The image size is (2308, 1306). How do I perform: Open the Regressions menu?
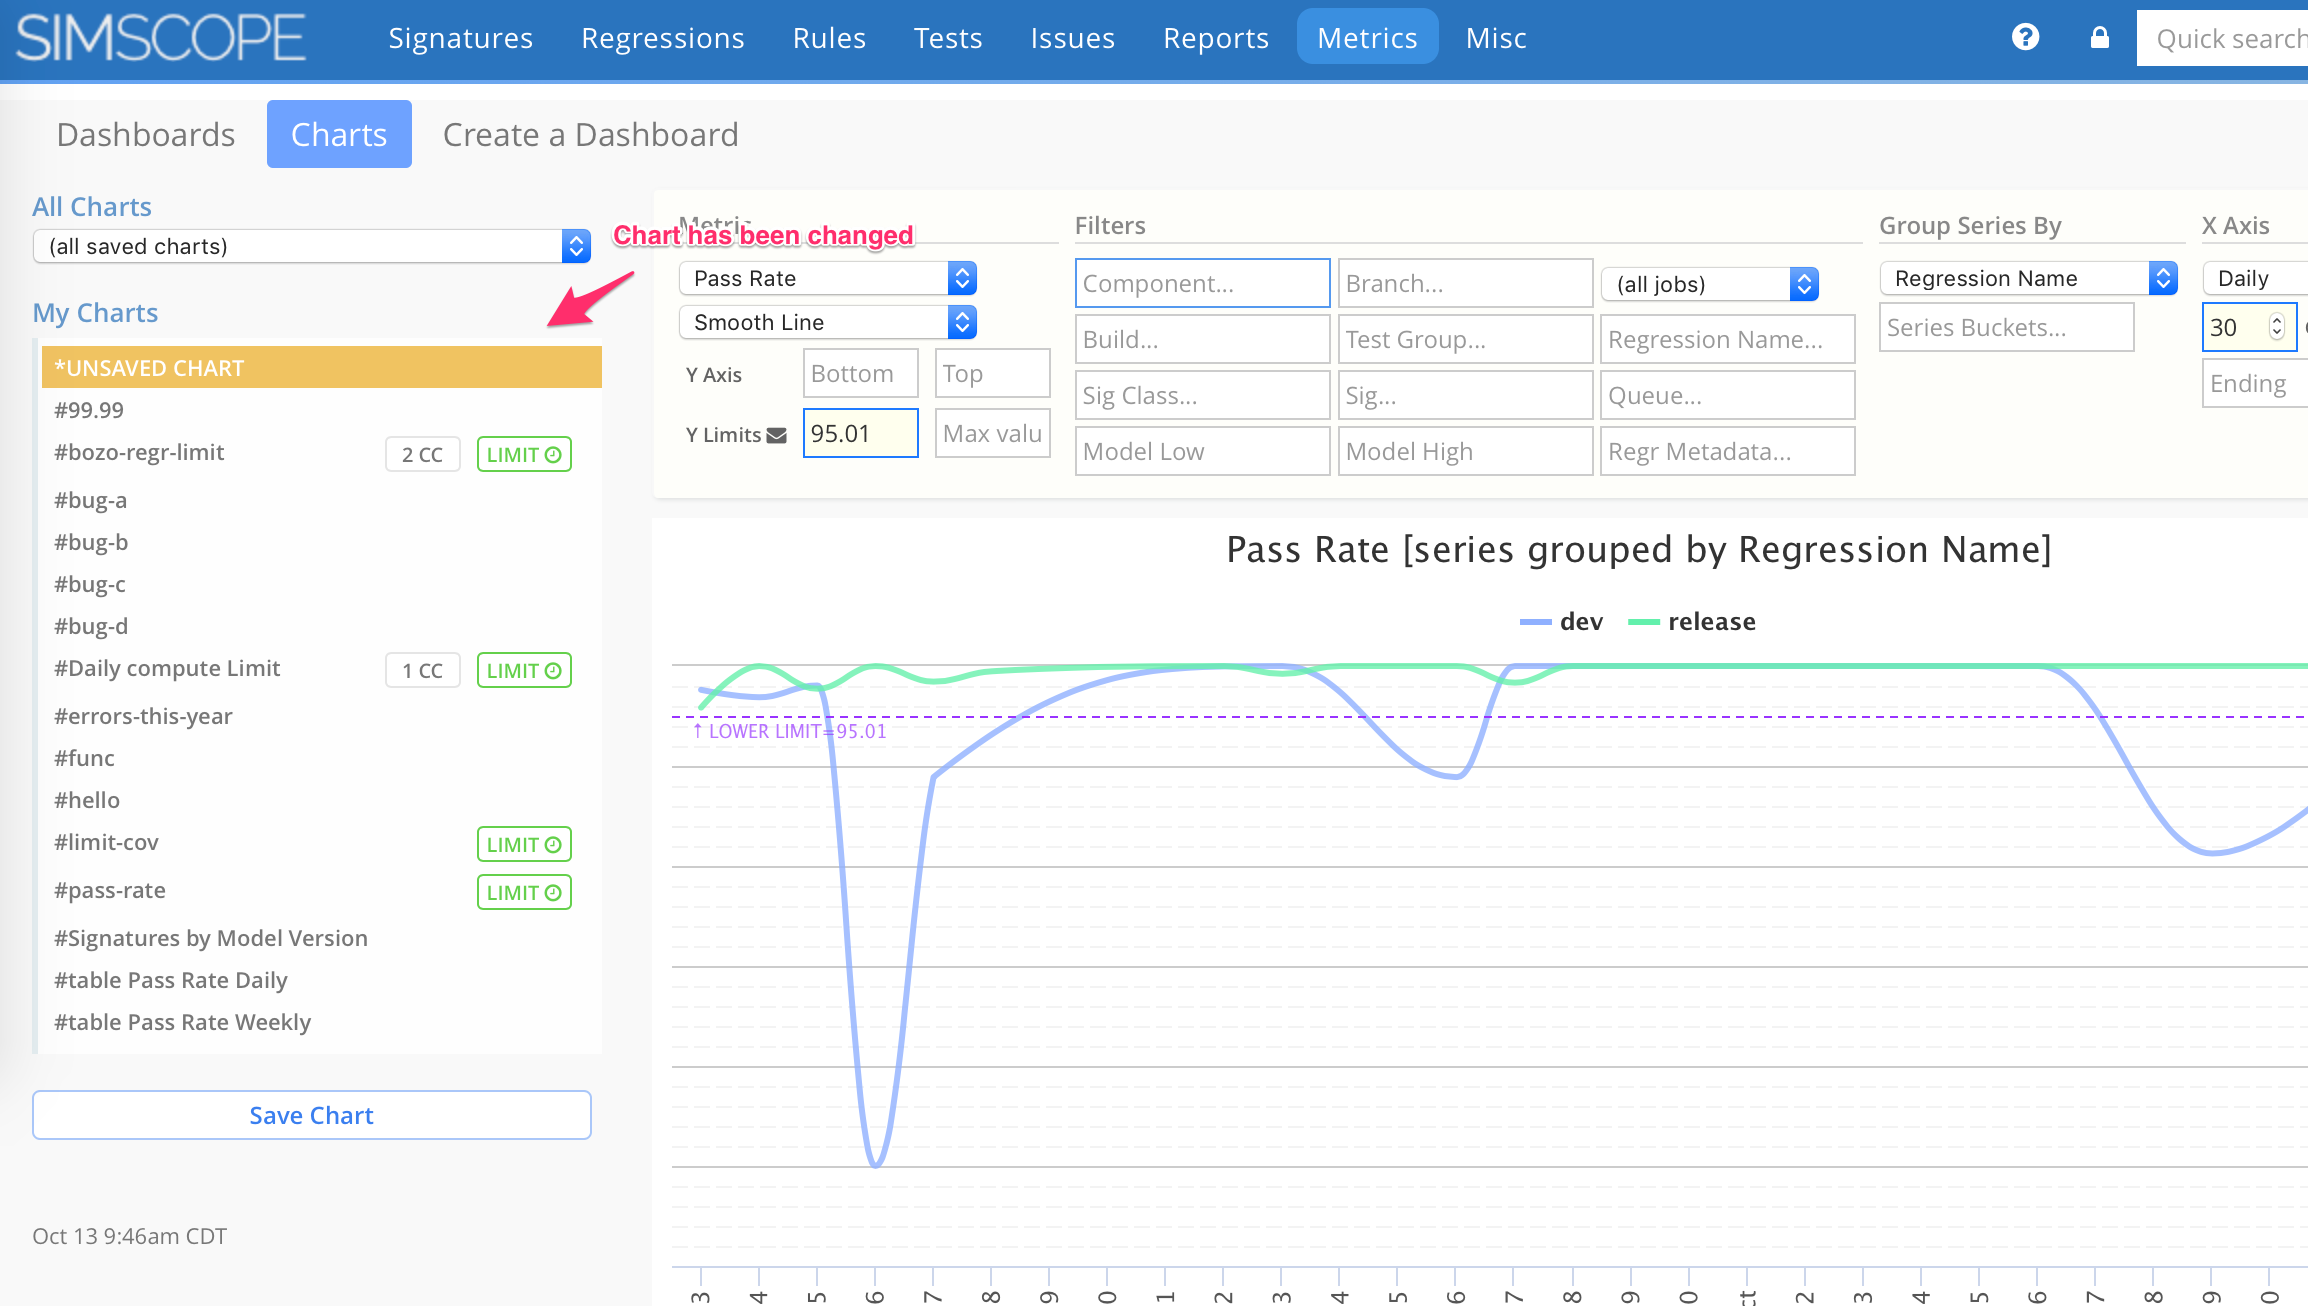[x=663, y=38]
